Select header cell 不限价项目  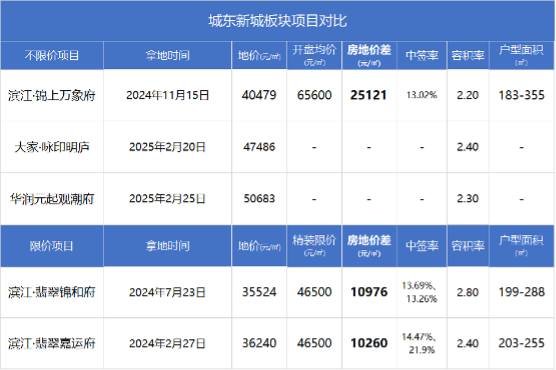point(52,55)
